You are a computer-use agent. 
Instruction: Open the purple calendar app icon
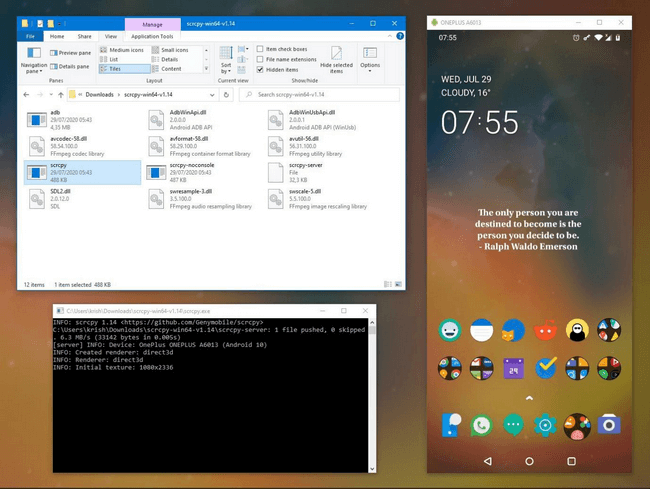click(513, 368)
